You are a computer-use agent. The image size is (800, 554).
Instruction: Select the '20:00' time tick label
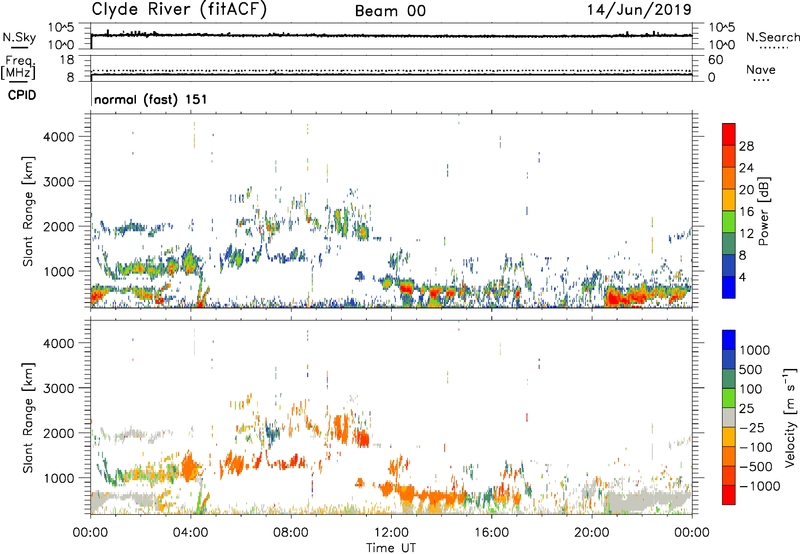click(x=591, y=533)
